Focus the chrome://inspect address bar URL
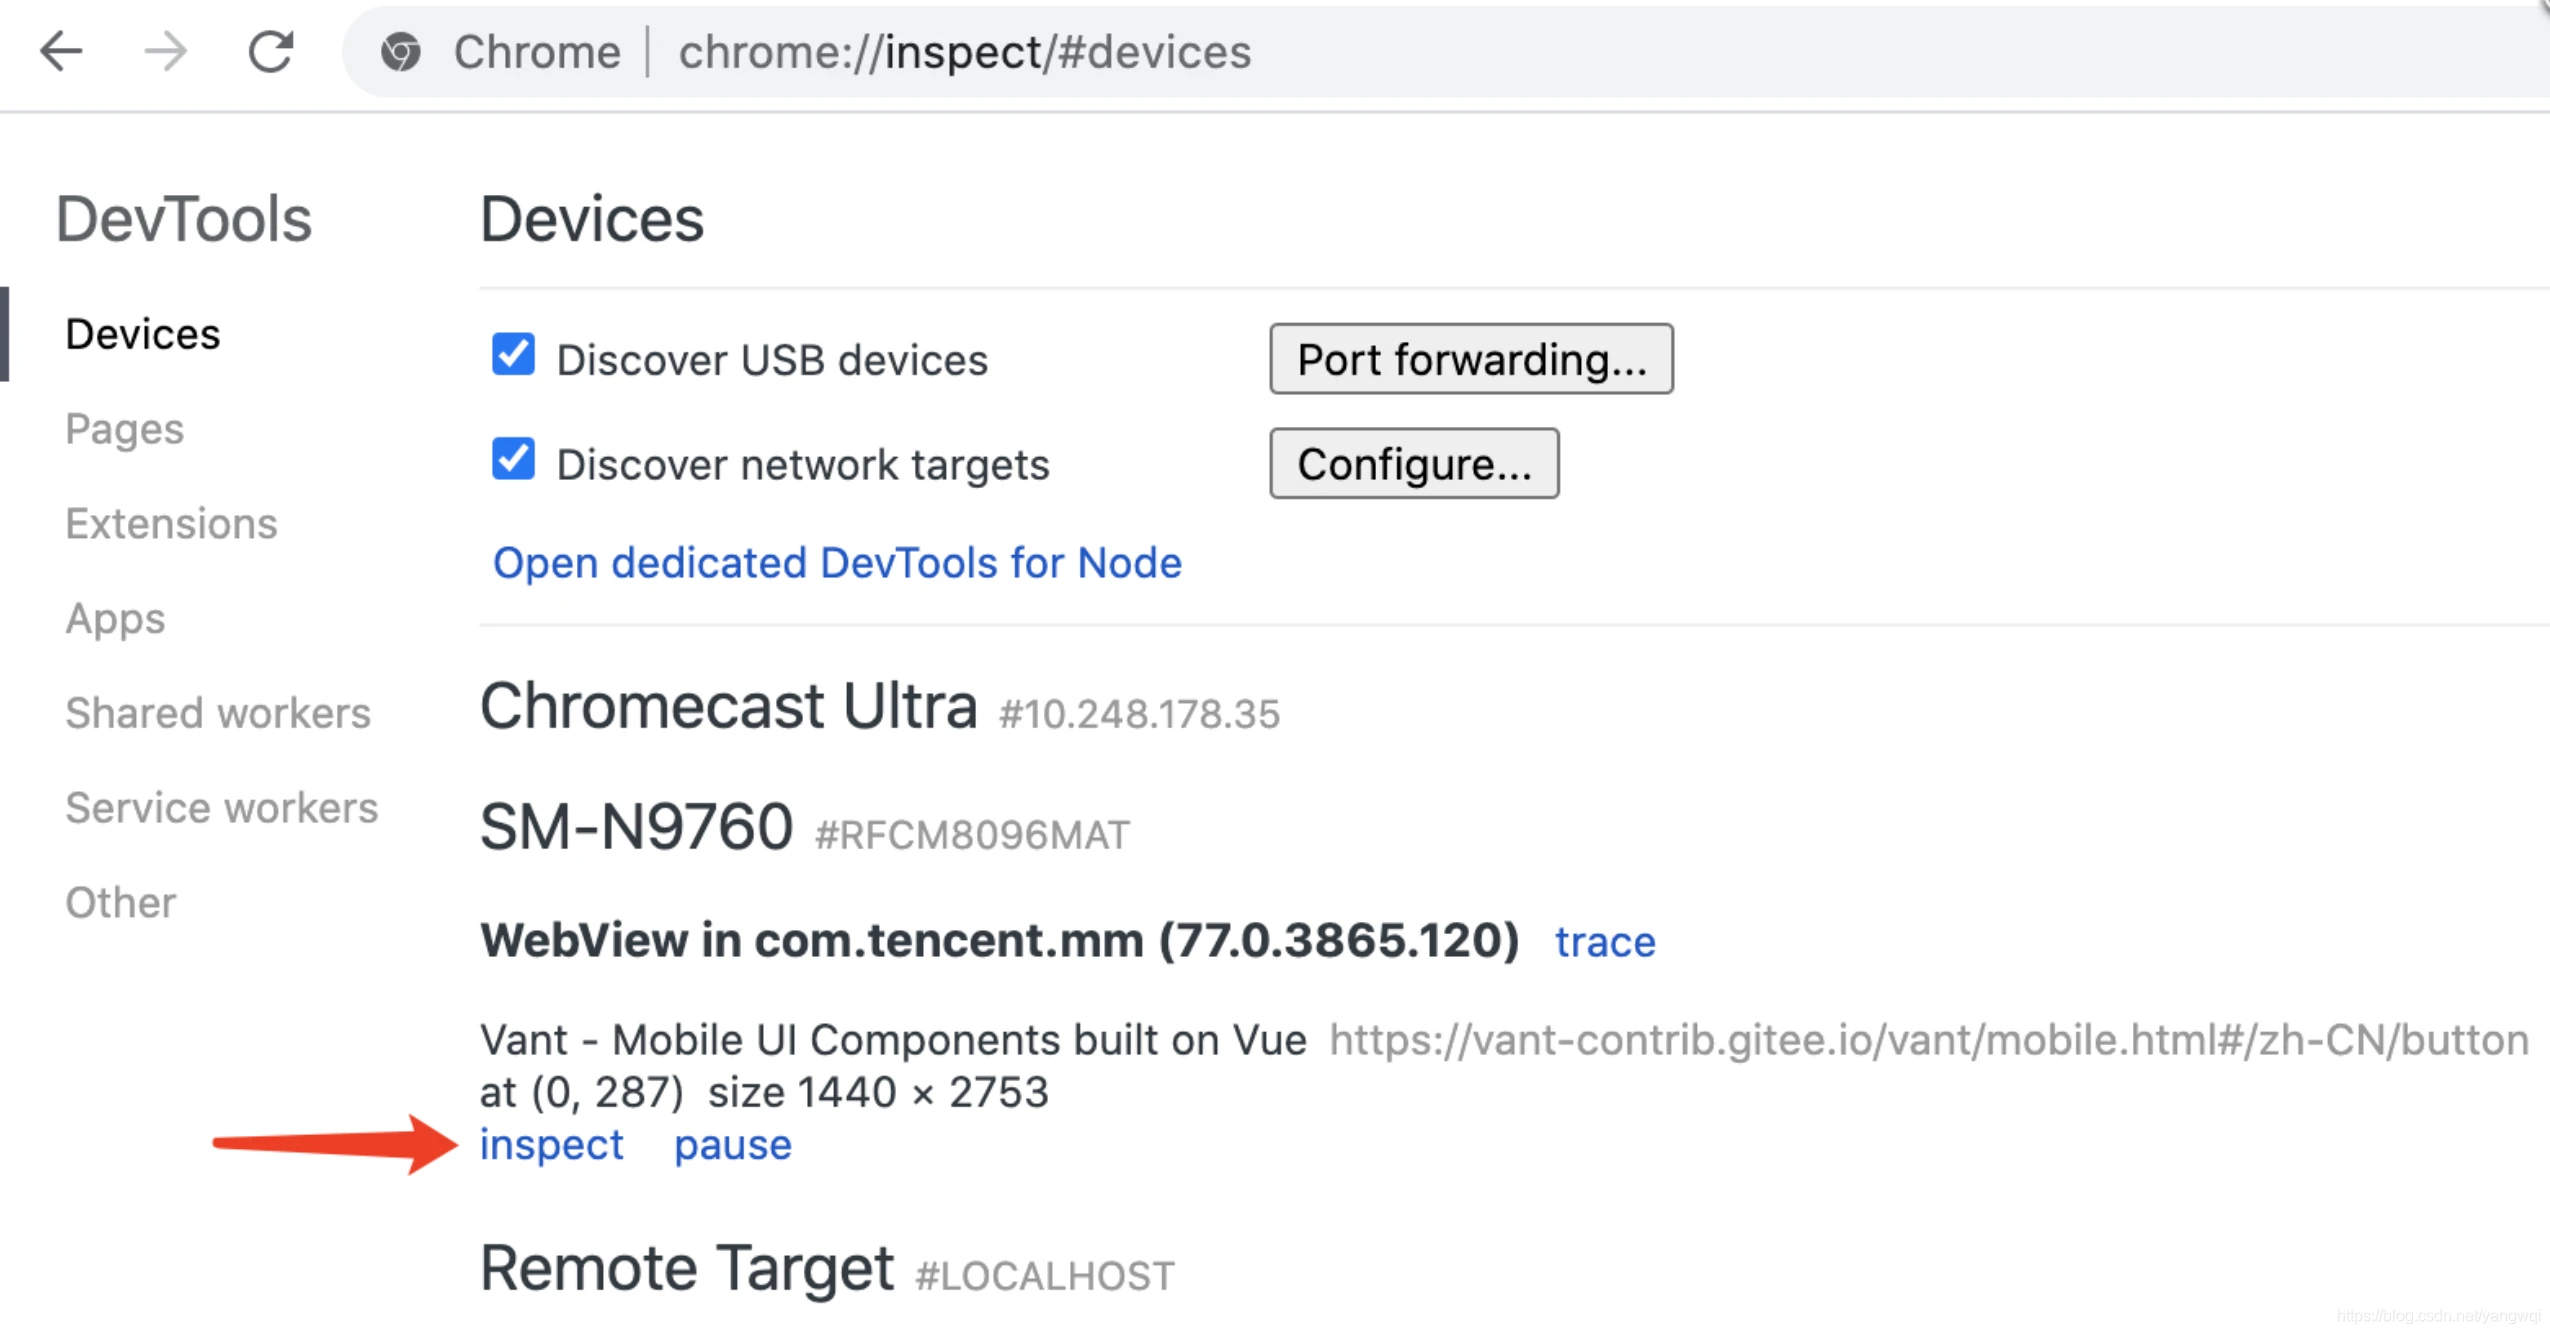 pos(965,52)
